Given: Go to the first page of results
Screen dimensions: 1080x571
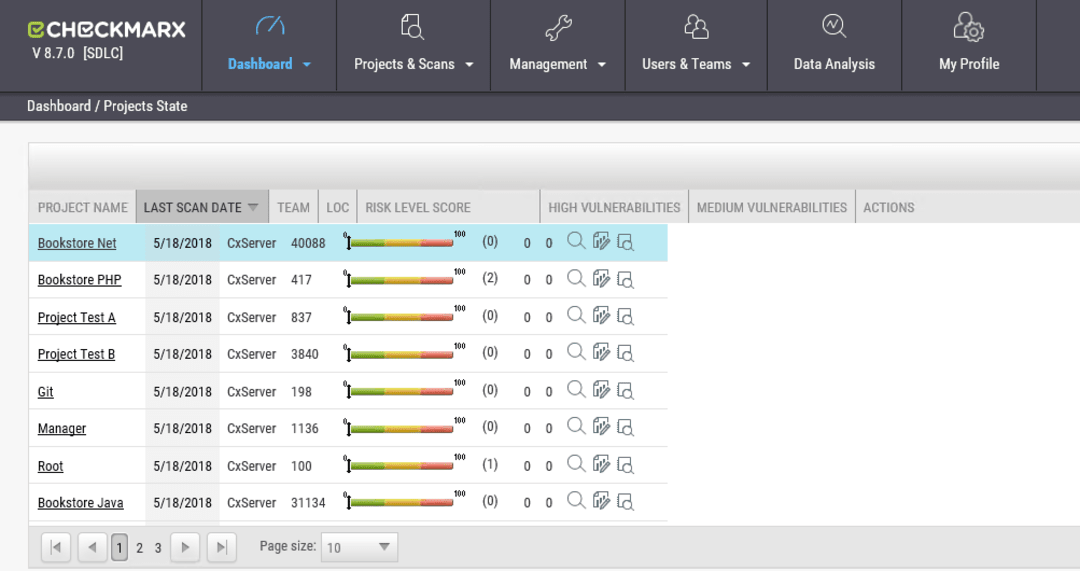Looking at the screenshot, I should click(56, 547).
